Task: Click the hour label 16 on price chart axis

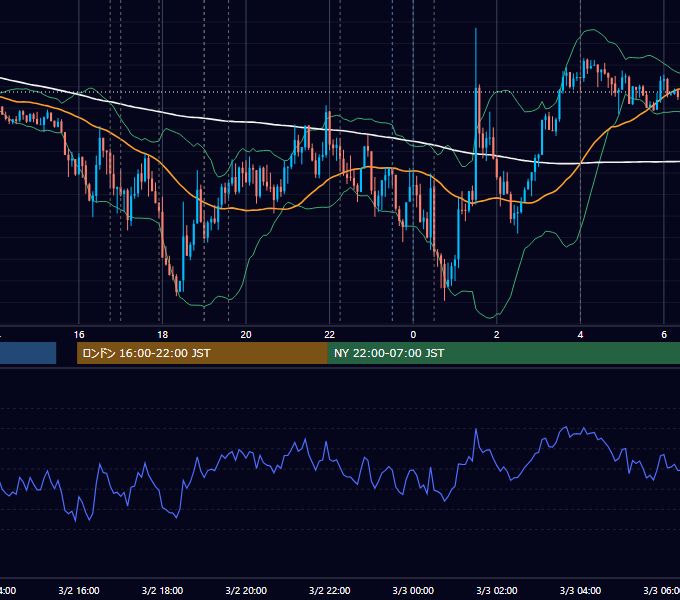Action: pyautogui.click(x=79, y=335)
